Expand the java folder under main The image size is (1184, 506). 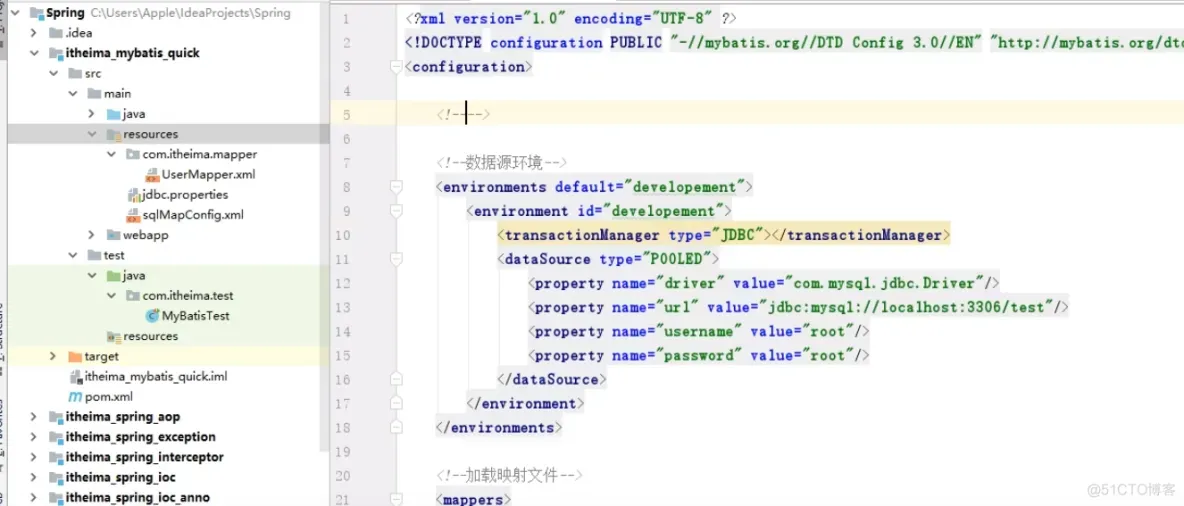[91, 113]
